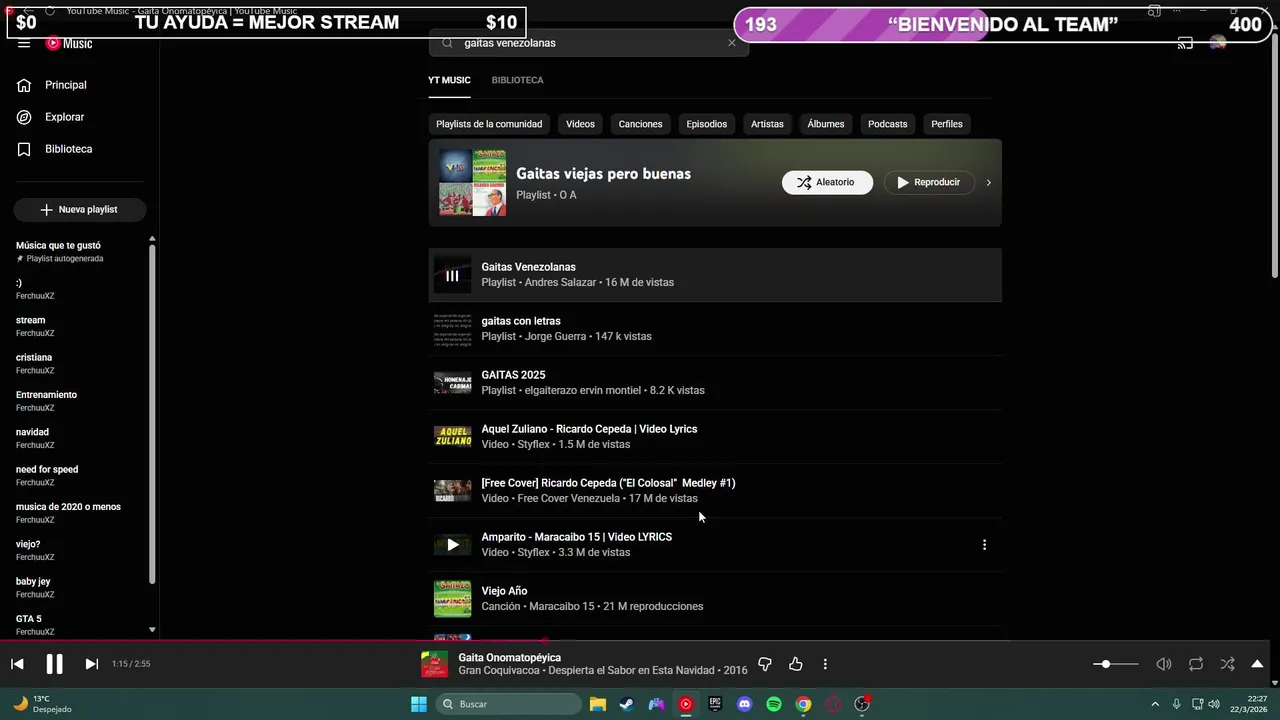Dislike the current song
The height and width of the screenshot is (720, 1280).
click(765, 664)
